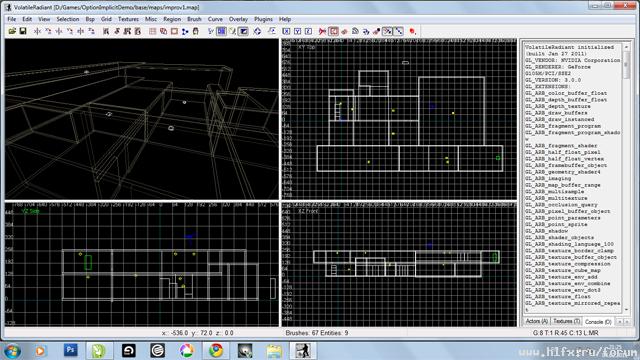Toggle the pressed texture lock arrow button
This screenshot has width=640, height=360.
click(x=387, y=31)
